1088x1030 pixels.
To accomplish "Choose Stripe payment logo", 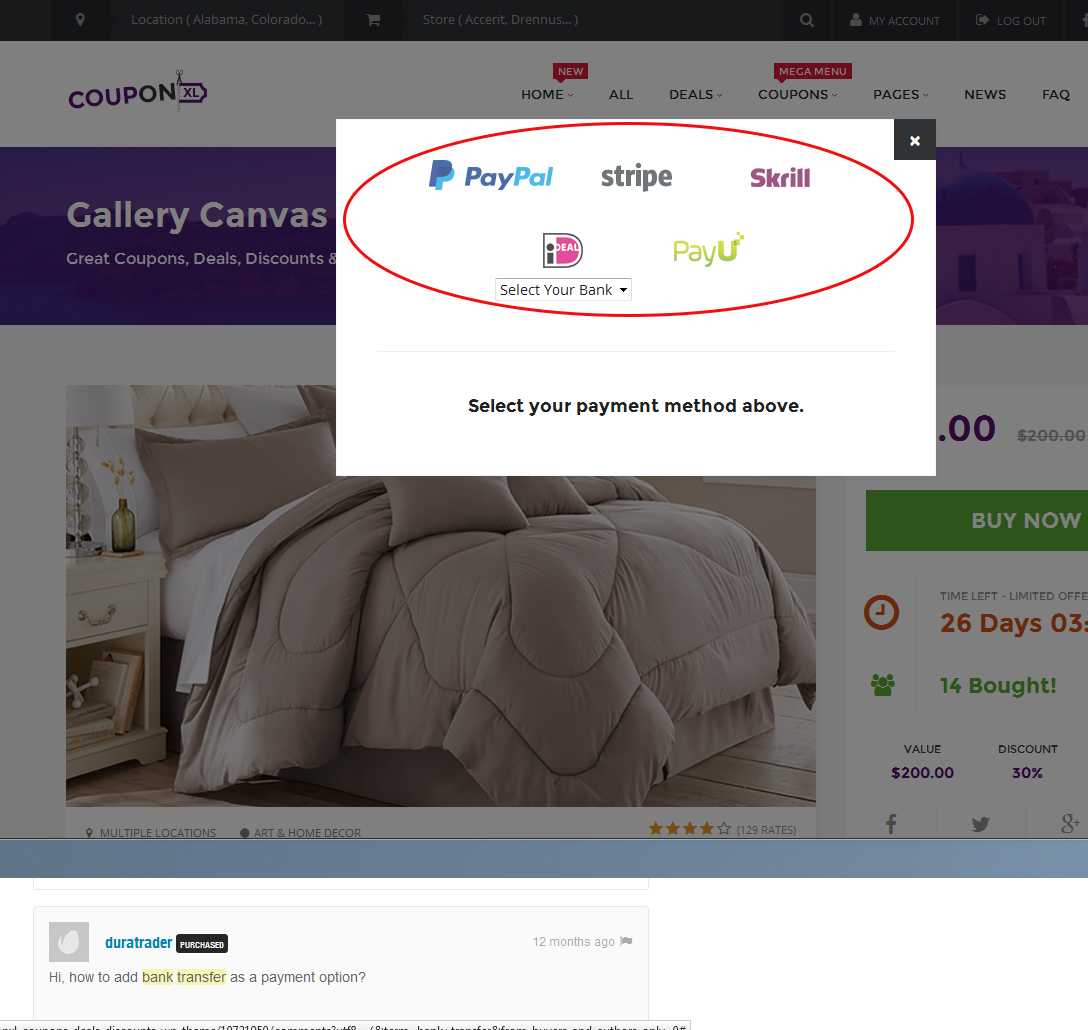I will tap(636, 177).
